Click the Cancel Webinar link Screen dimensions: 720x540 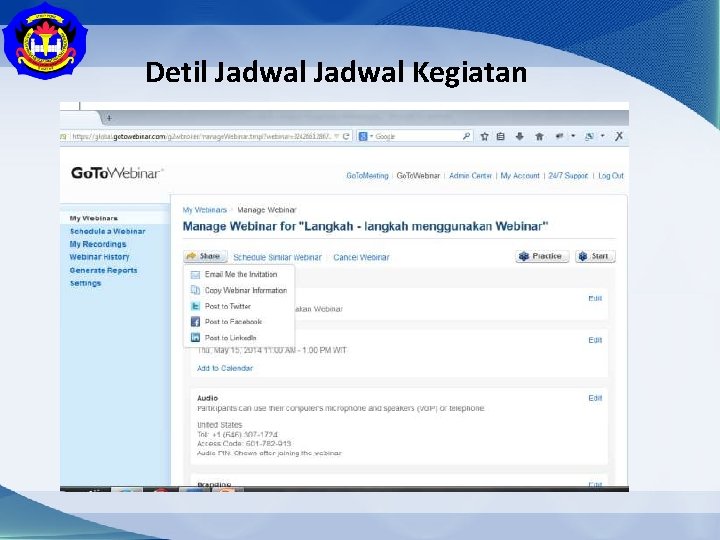tap(361, 258)
